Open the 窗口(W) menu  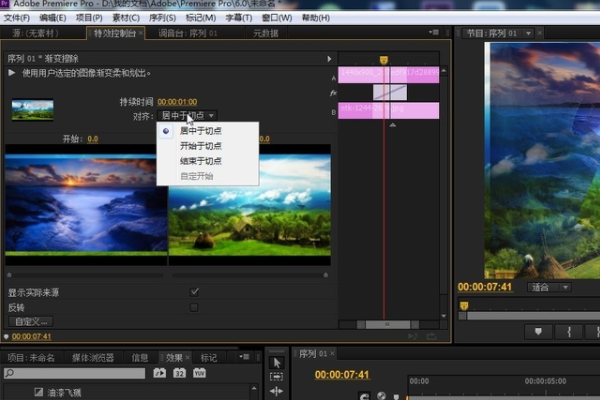pyautogui.click(x=277, y=18)
